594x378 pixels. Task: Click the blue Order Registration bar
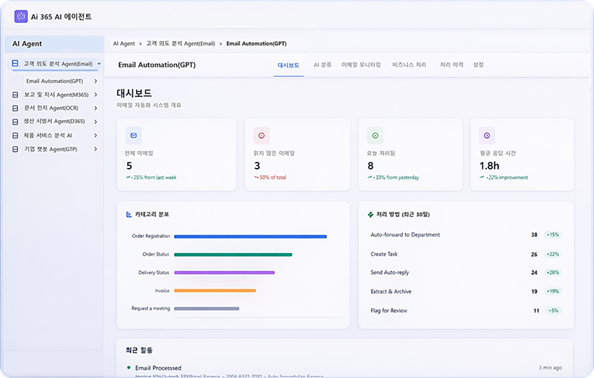[x=250, y=237]
